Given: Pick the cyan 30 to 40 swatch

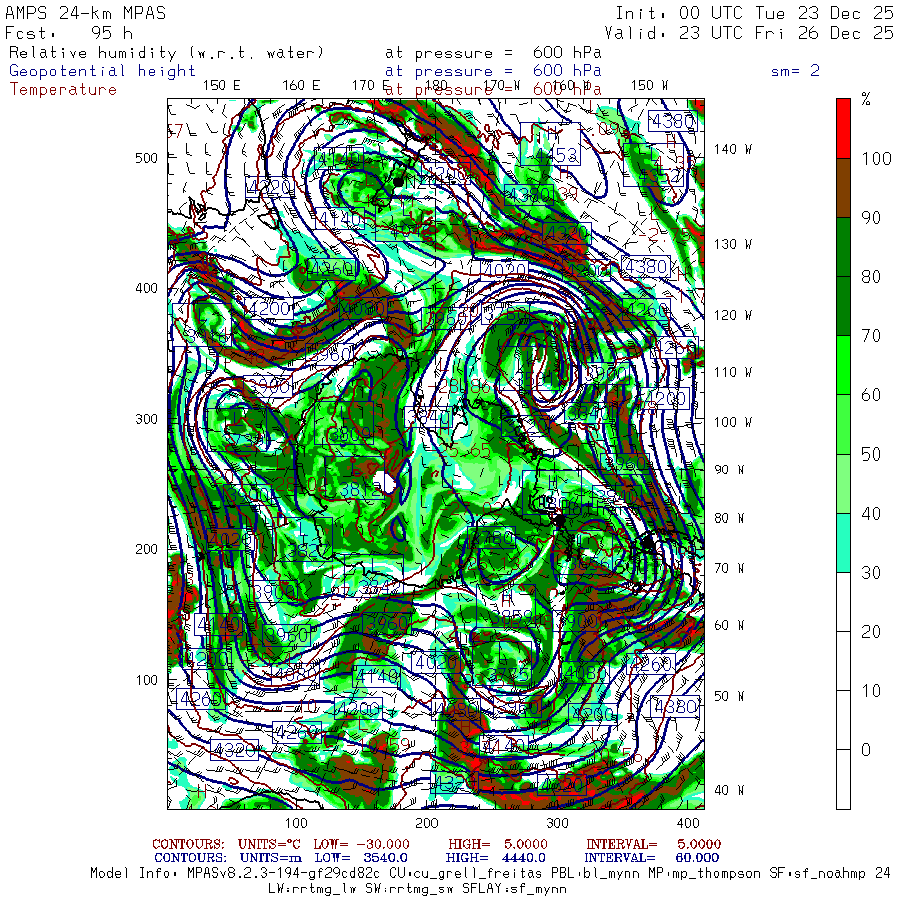Looking at the screenshot, I should coord(843,542).
